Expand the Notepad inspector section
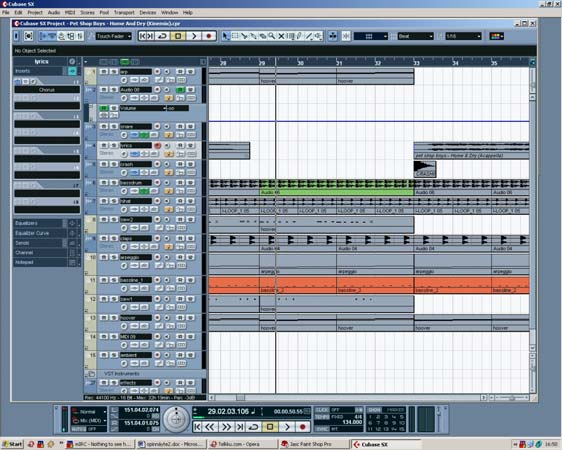This screenshot has width=562, height=450. pyautogui.click(x=47, y=262)
